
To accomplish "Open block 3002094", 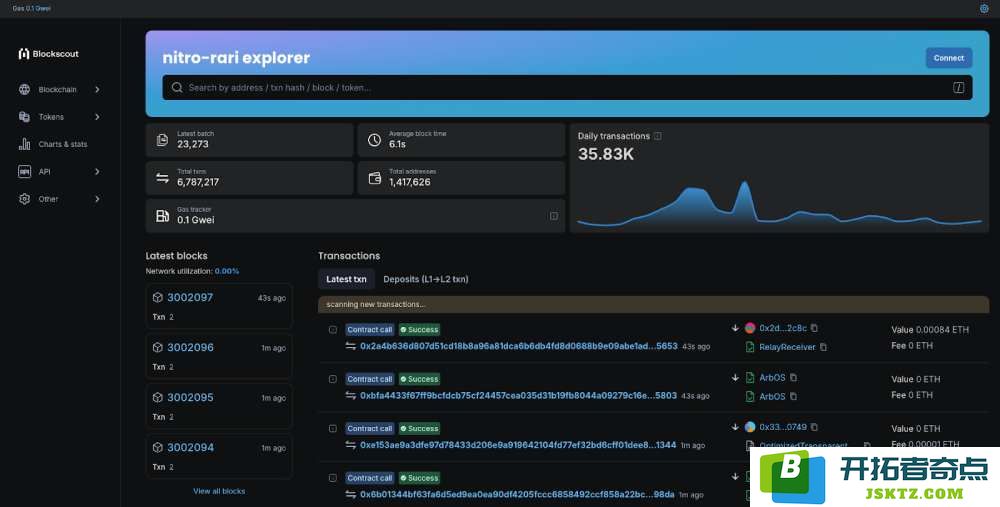I will pos(190,447).
